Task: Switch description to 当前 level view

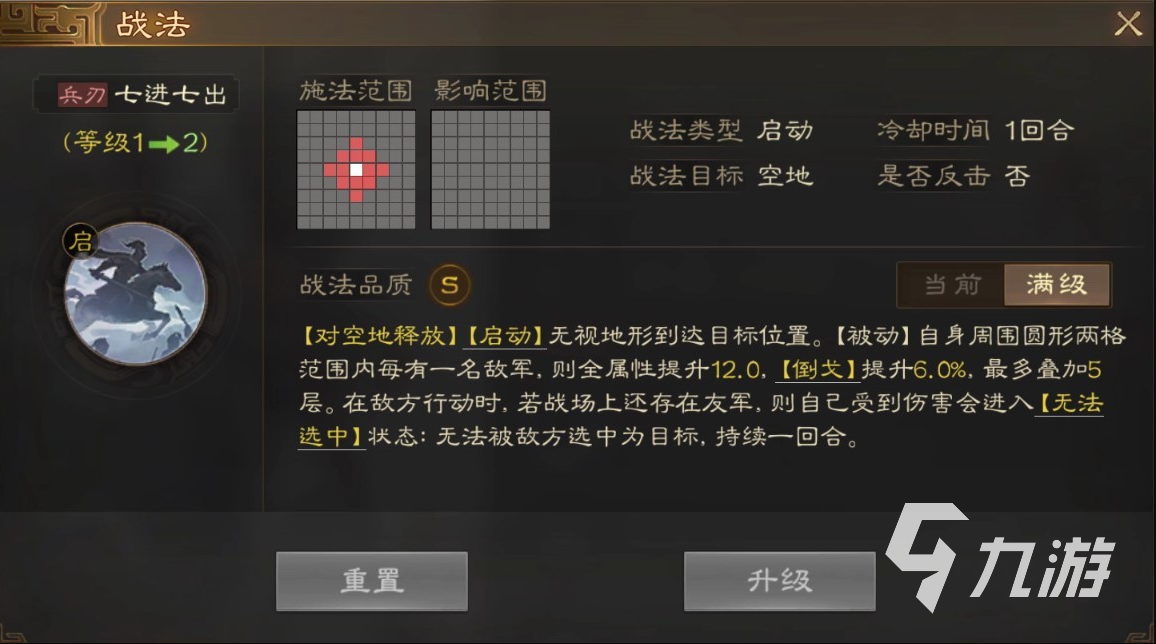Action: click(951, 284)
